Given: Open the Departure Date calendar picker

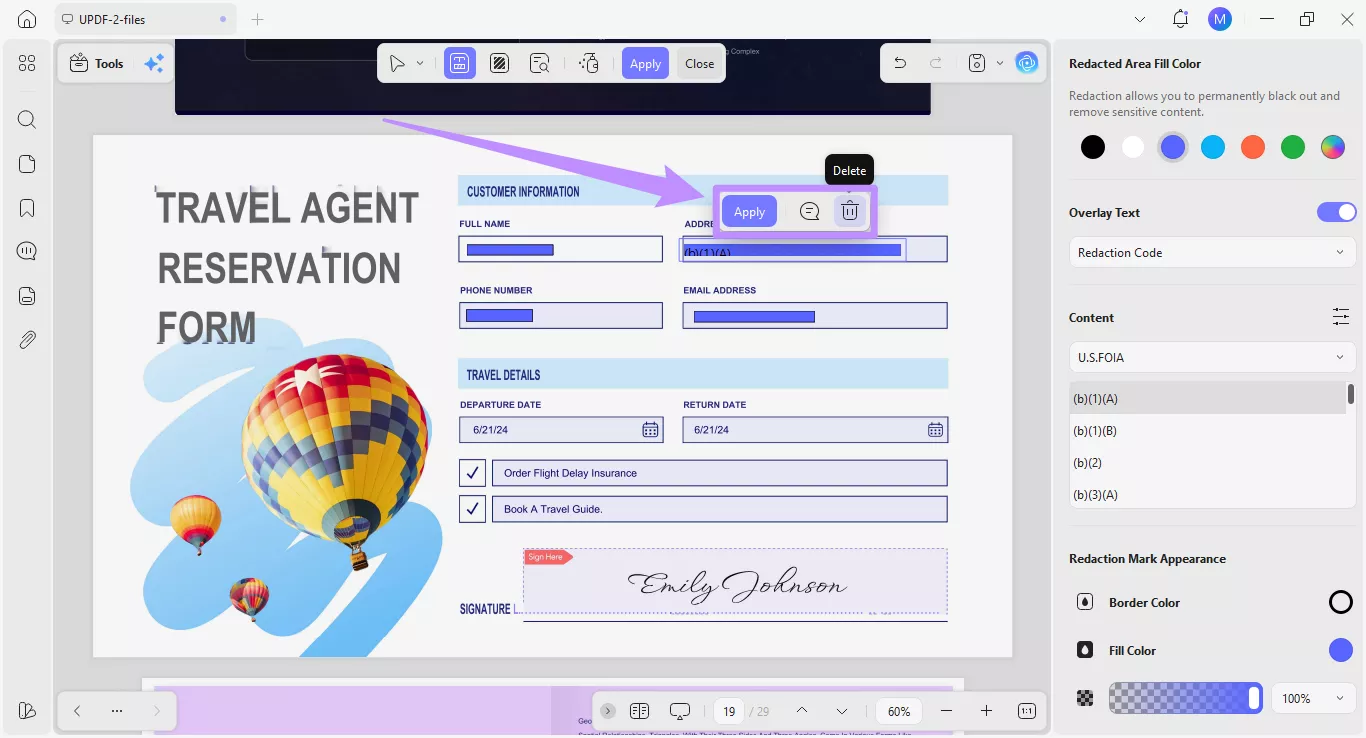Looking at the screenshot, I should tap(650, 430).
